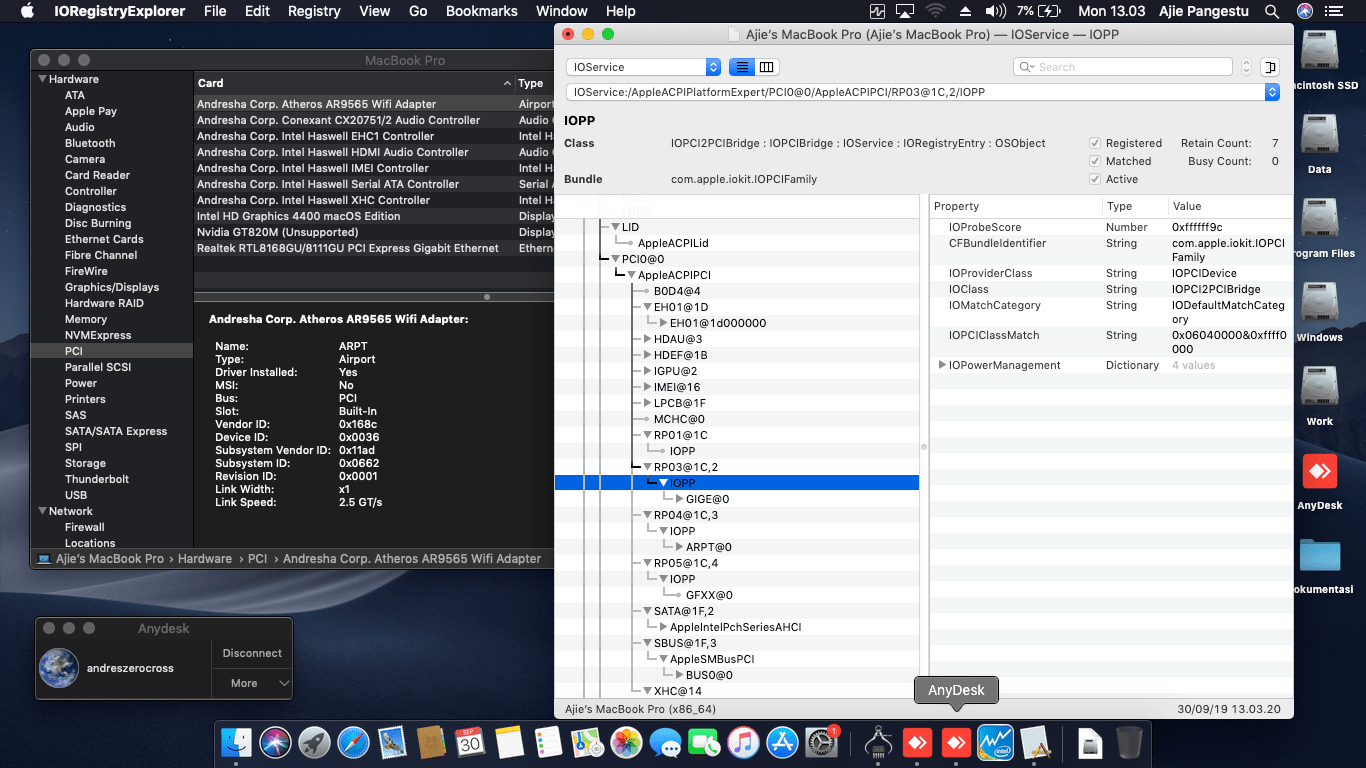1366x768 pixels.
Task: Toggle the Matched checkbox
Action: 1095,161
